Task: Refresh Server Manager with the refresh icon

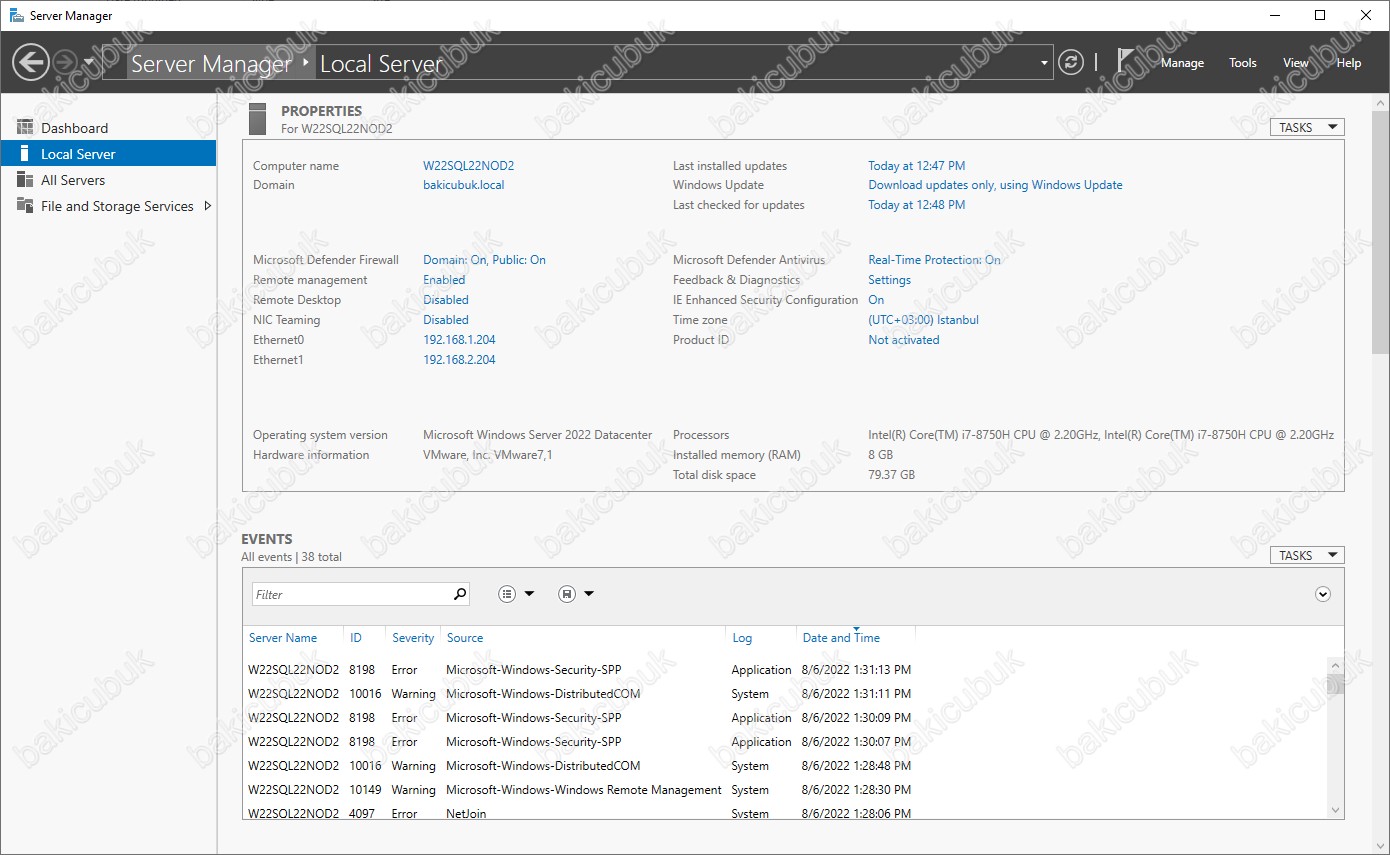Action: [x=1071, y=62]
